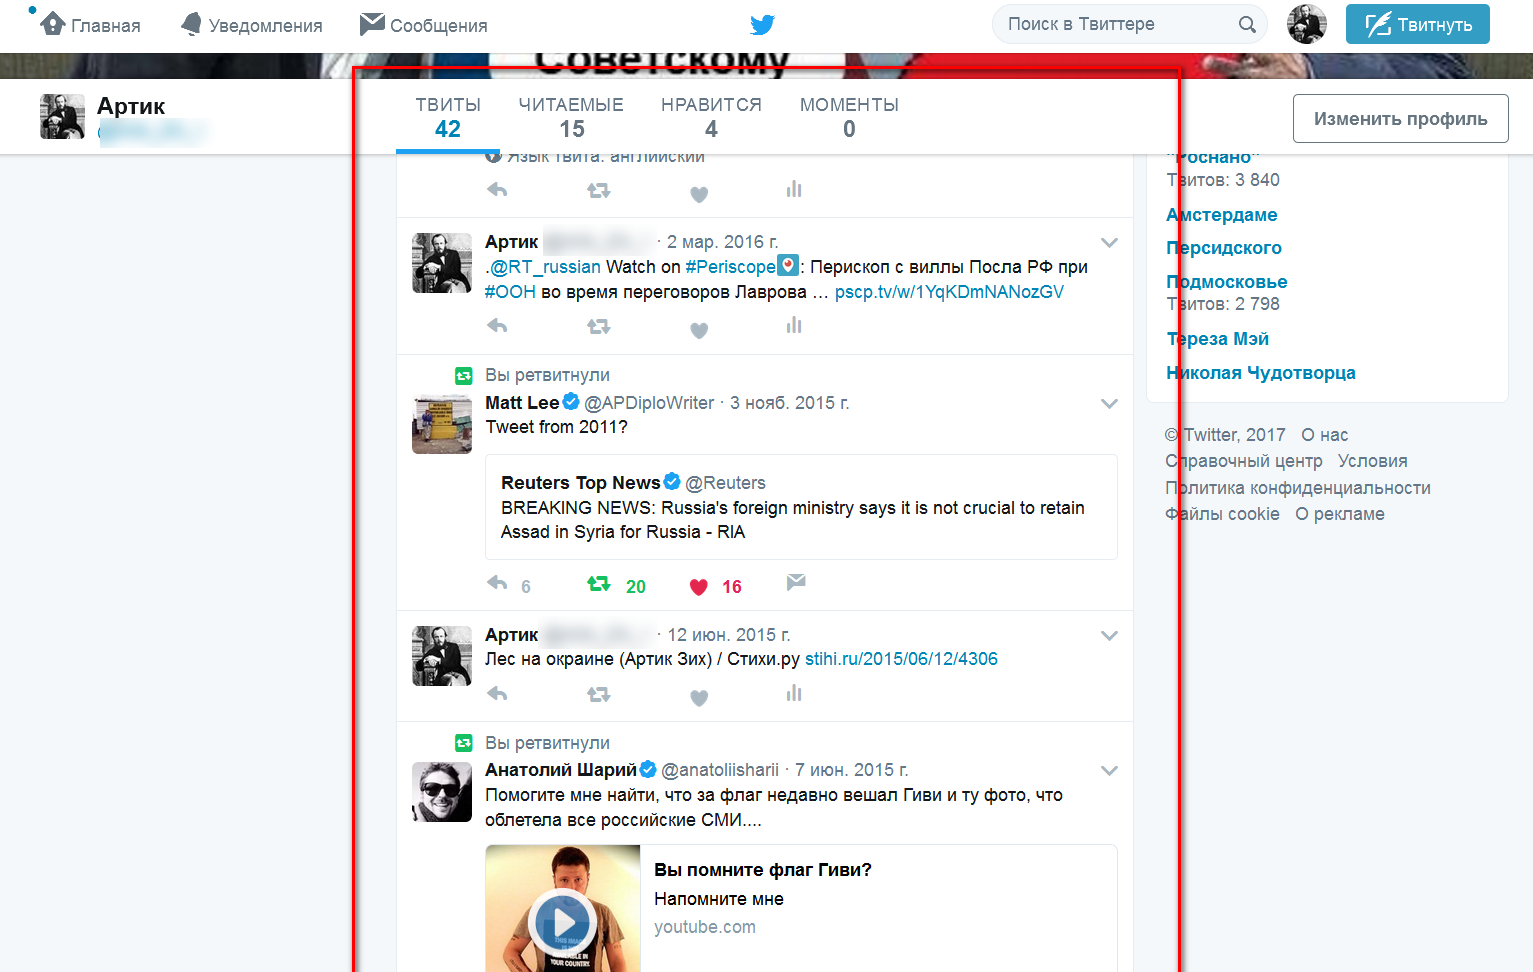Open trend Подмосковье
1533x972 pixels.
tap(1227, 282)
